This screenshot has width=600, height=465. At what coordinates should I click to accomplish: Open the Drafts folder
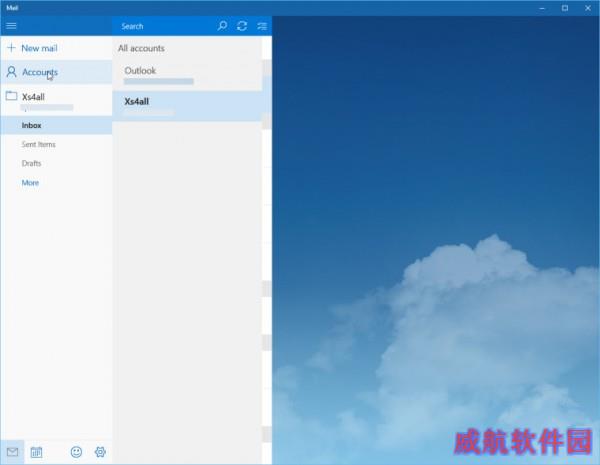coord(56,163)
